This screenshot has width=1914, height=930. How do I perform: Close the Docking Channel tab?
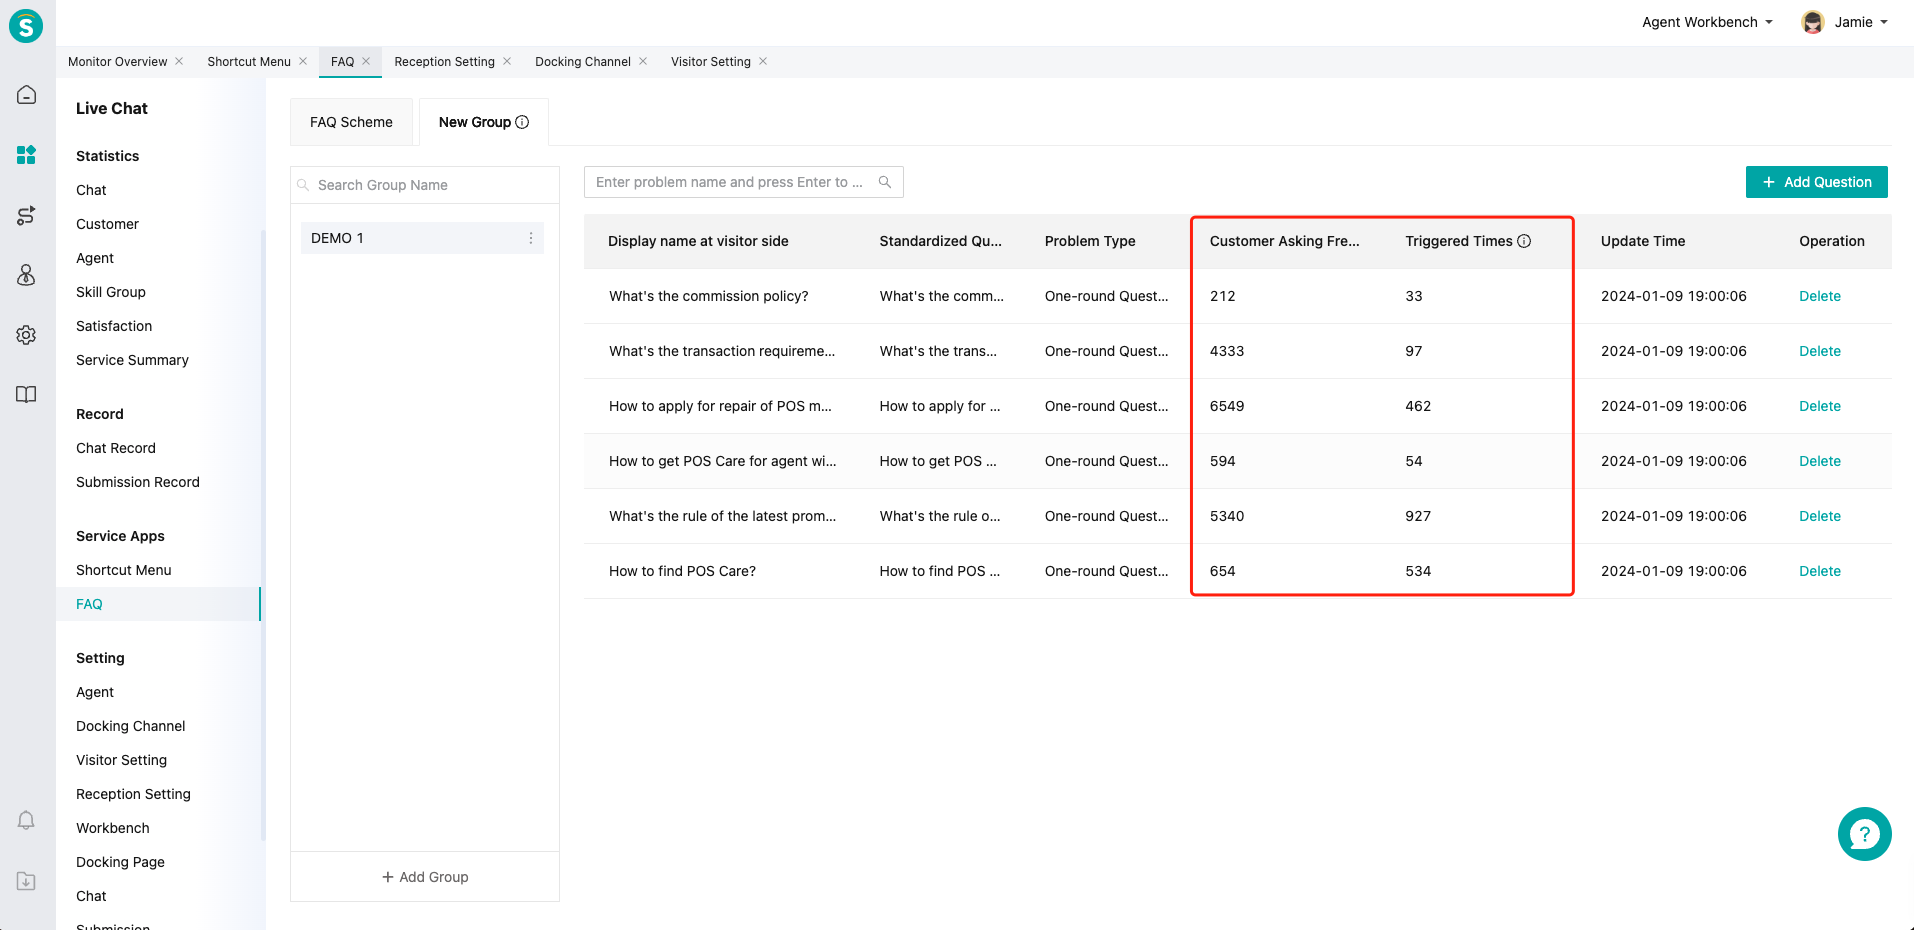click(x=643, y=61)
